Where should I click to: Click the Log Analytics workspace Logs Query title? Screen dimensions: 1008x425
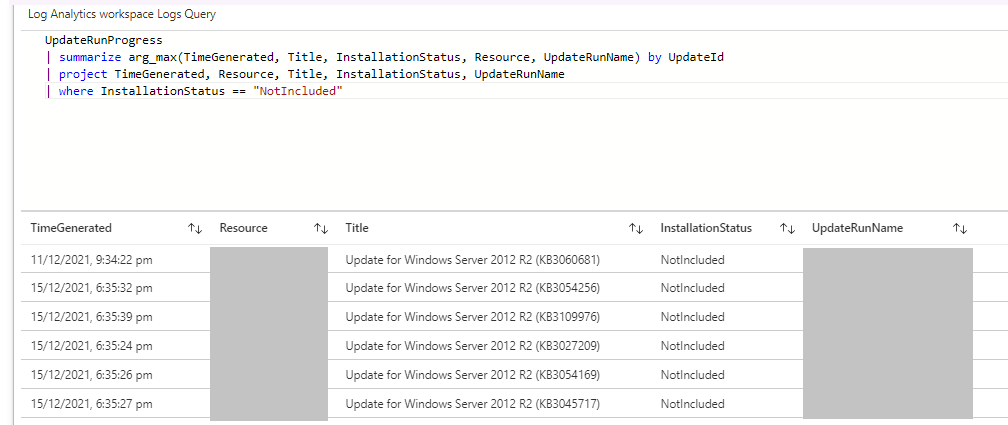click(x=121, y=15)
